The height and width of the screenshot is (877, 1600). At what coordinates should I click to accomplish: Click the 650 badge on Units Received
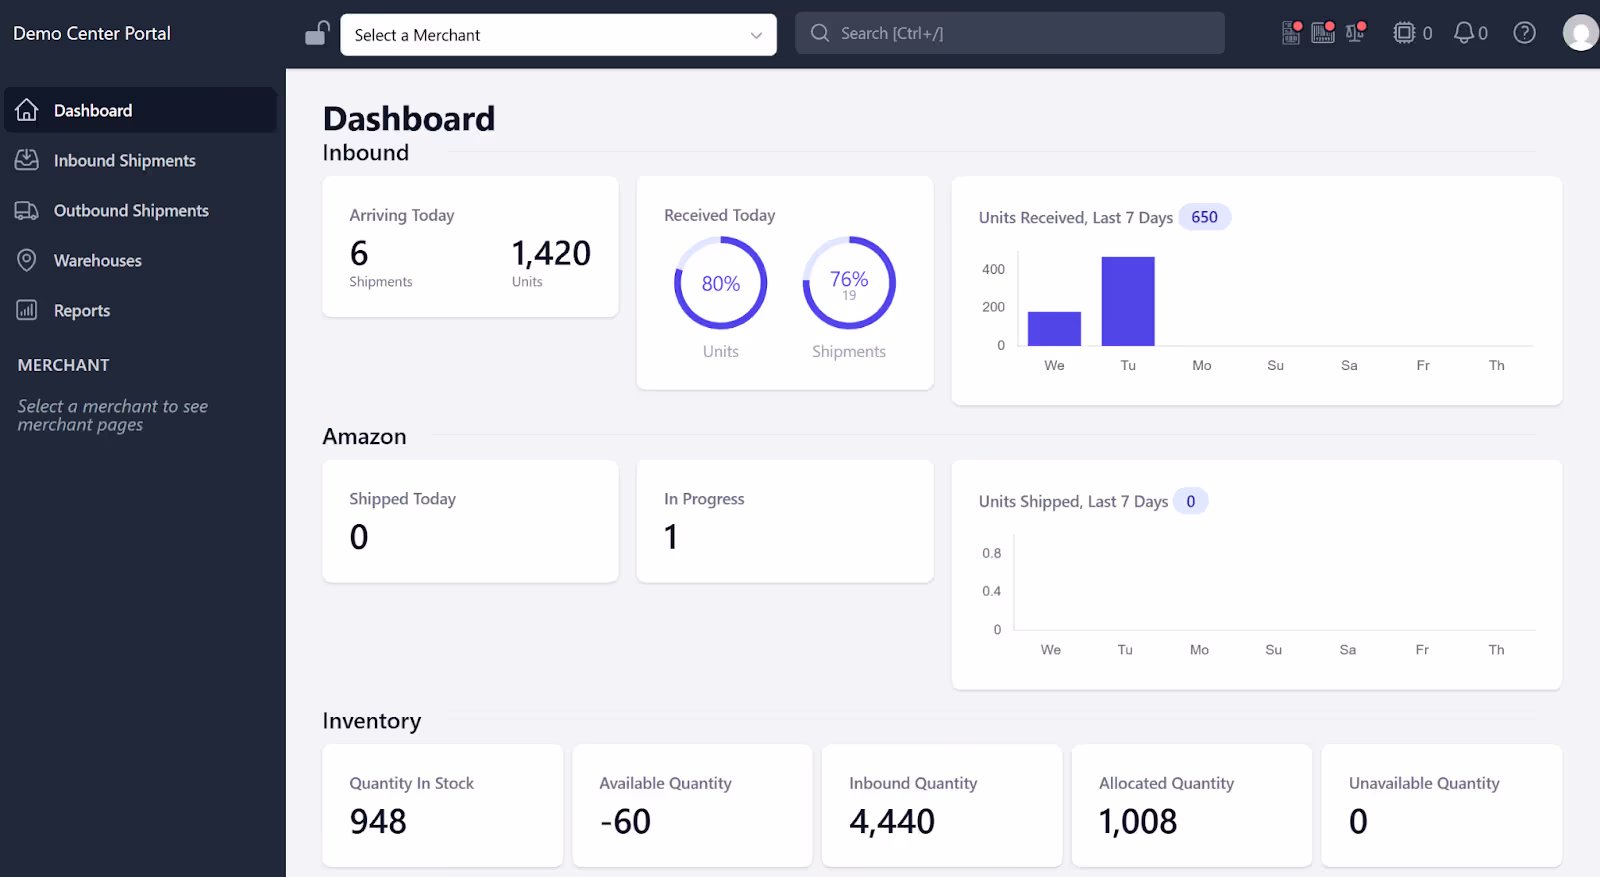coord(1204,217)
